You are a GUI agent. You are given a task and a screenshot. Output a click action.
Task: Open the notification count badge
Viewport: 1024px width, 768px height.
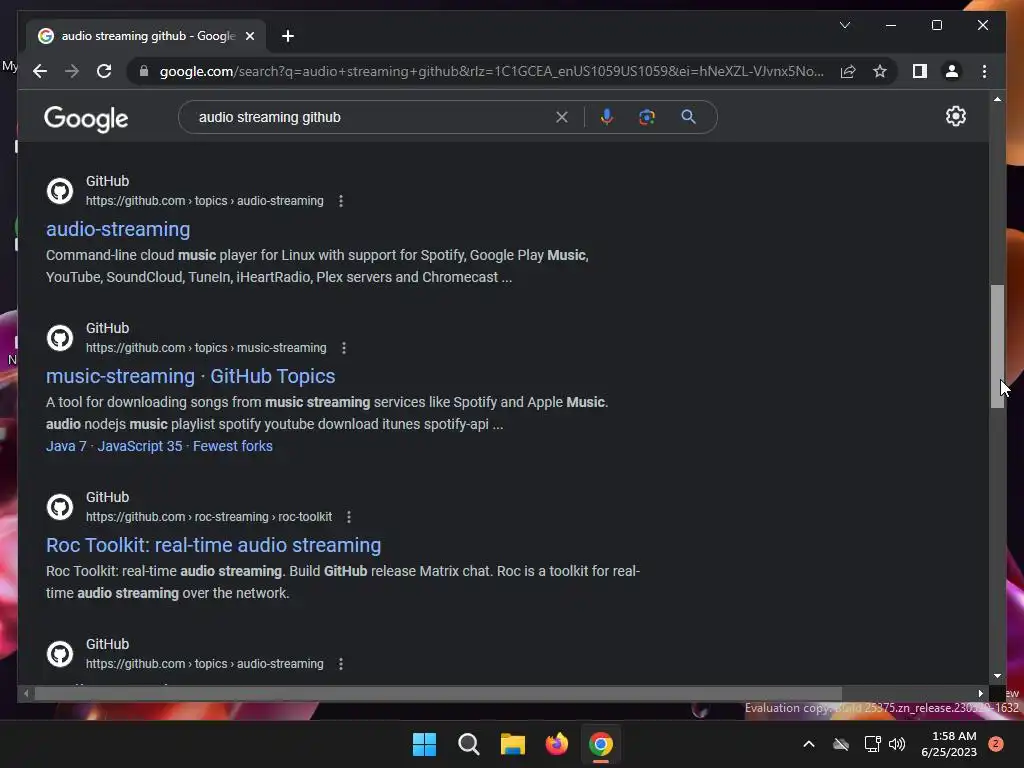(996, 744)
